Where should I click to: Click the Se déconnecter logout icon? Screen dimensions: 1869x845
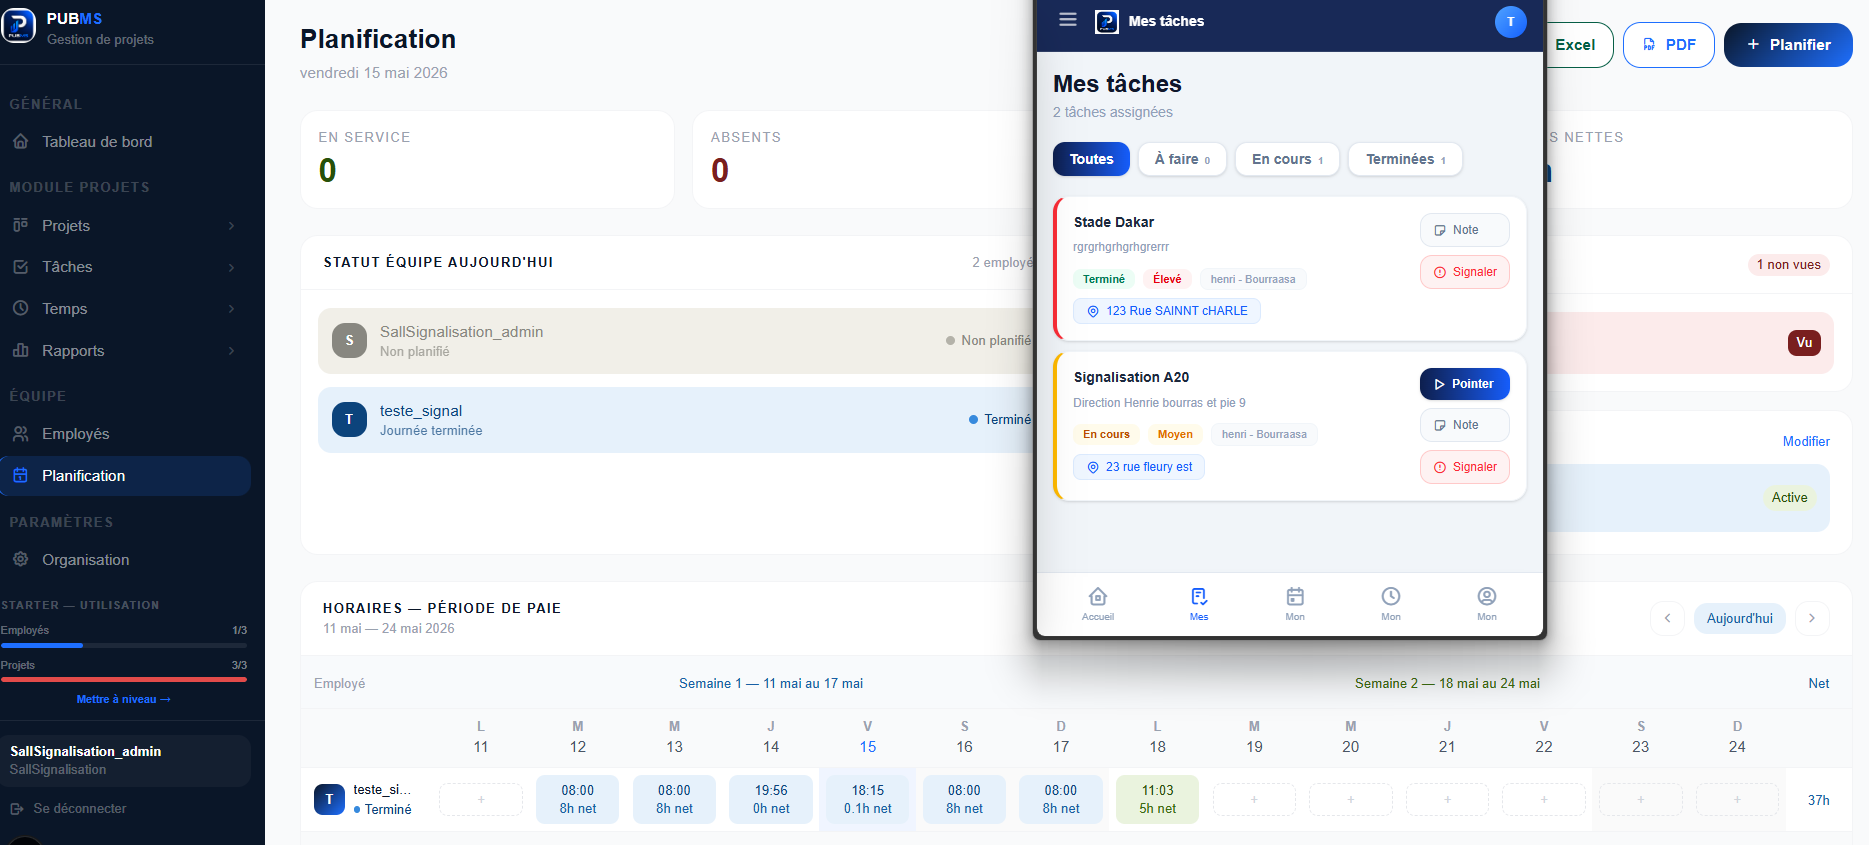tap(17, 808)
